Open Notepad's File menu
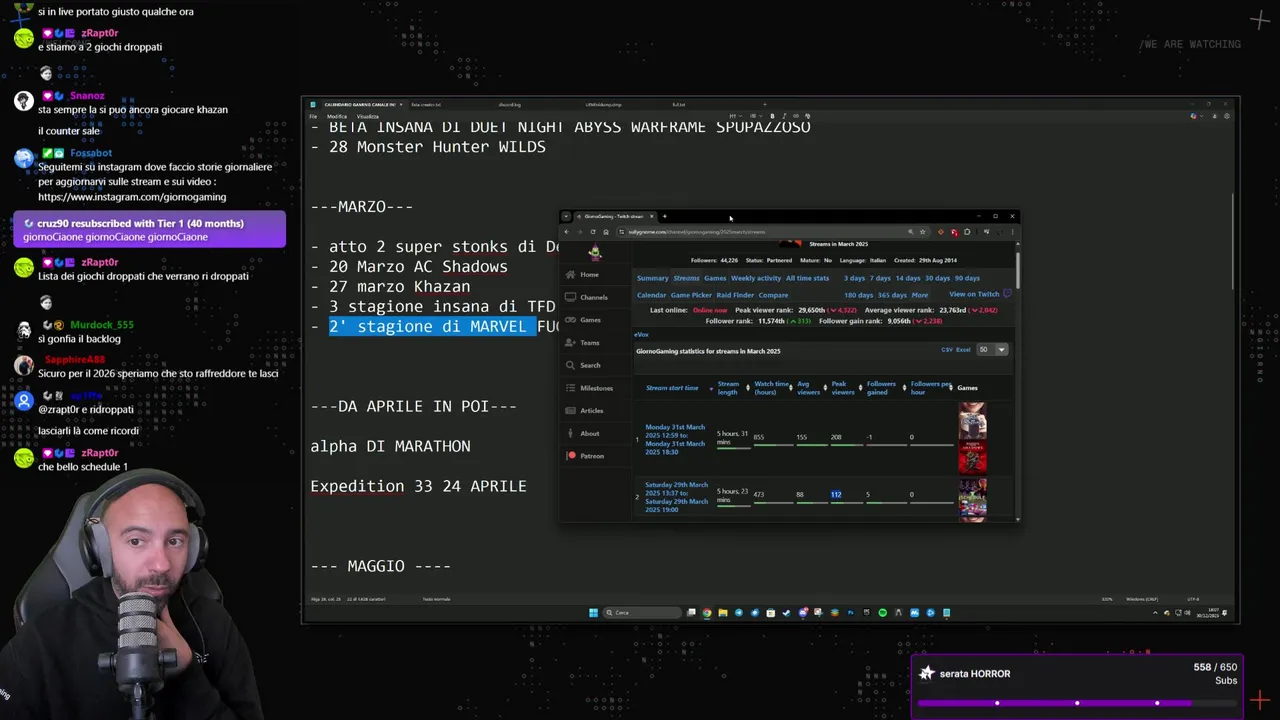Screen dimensions: 1280x720 pos(313,116)
